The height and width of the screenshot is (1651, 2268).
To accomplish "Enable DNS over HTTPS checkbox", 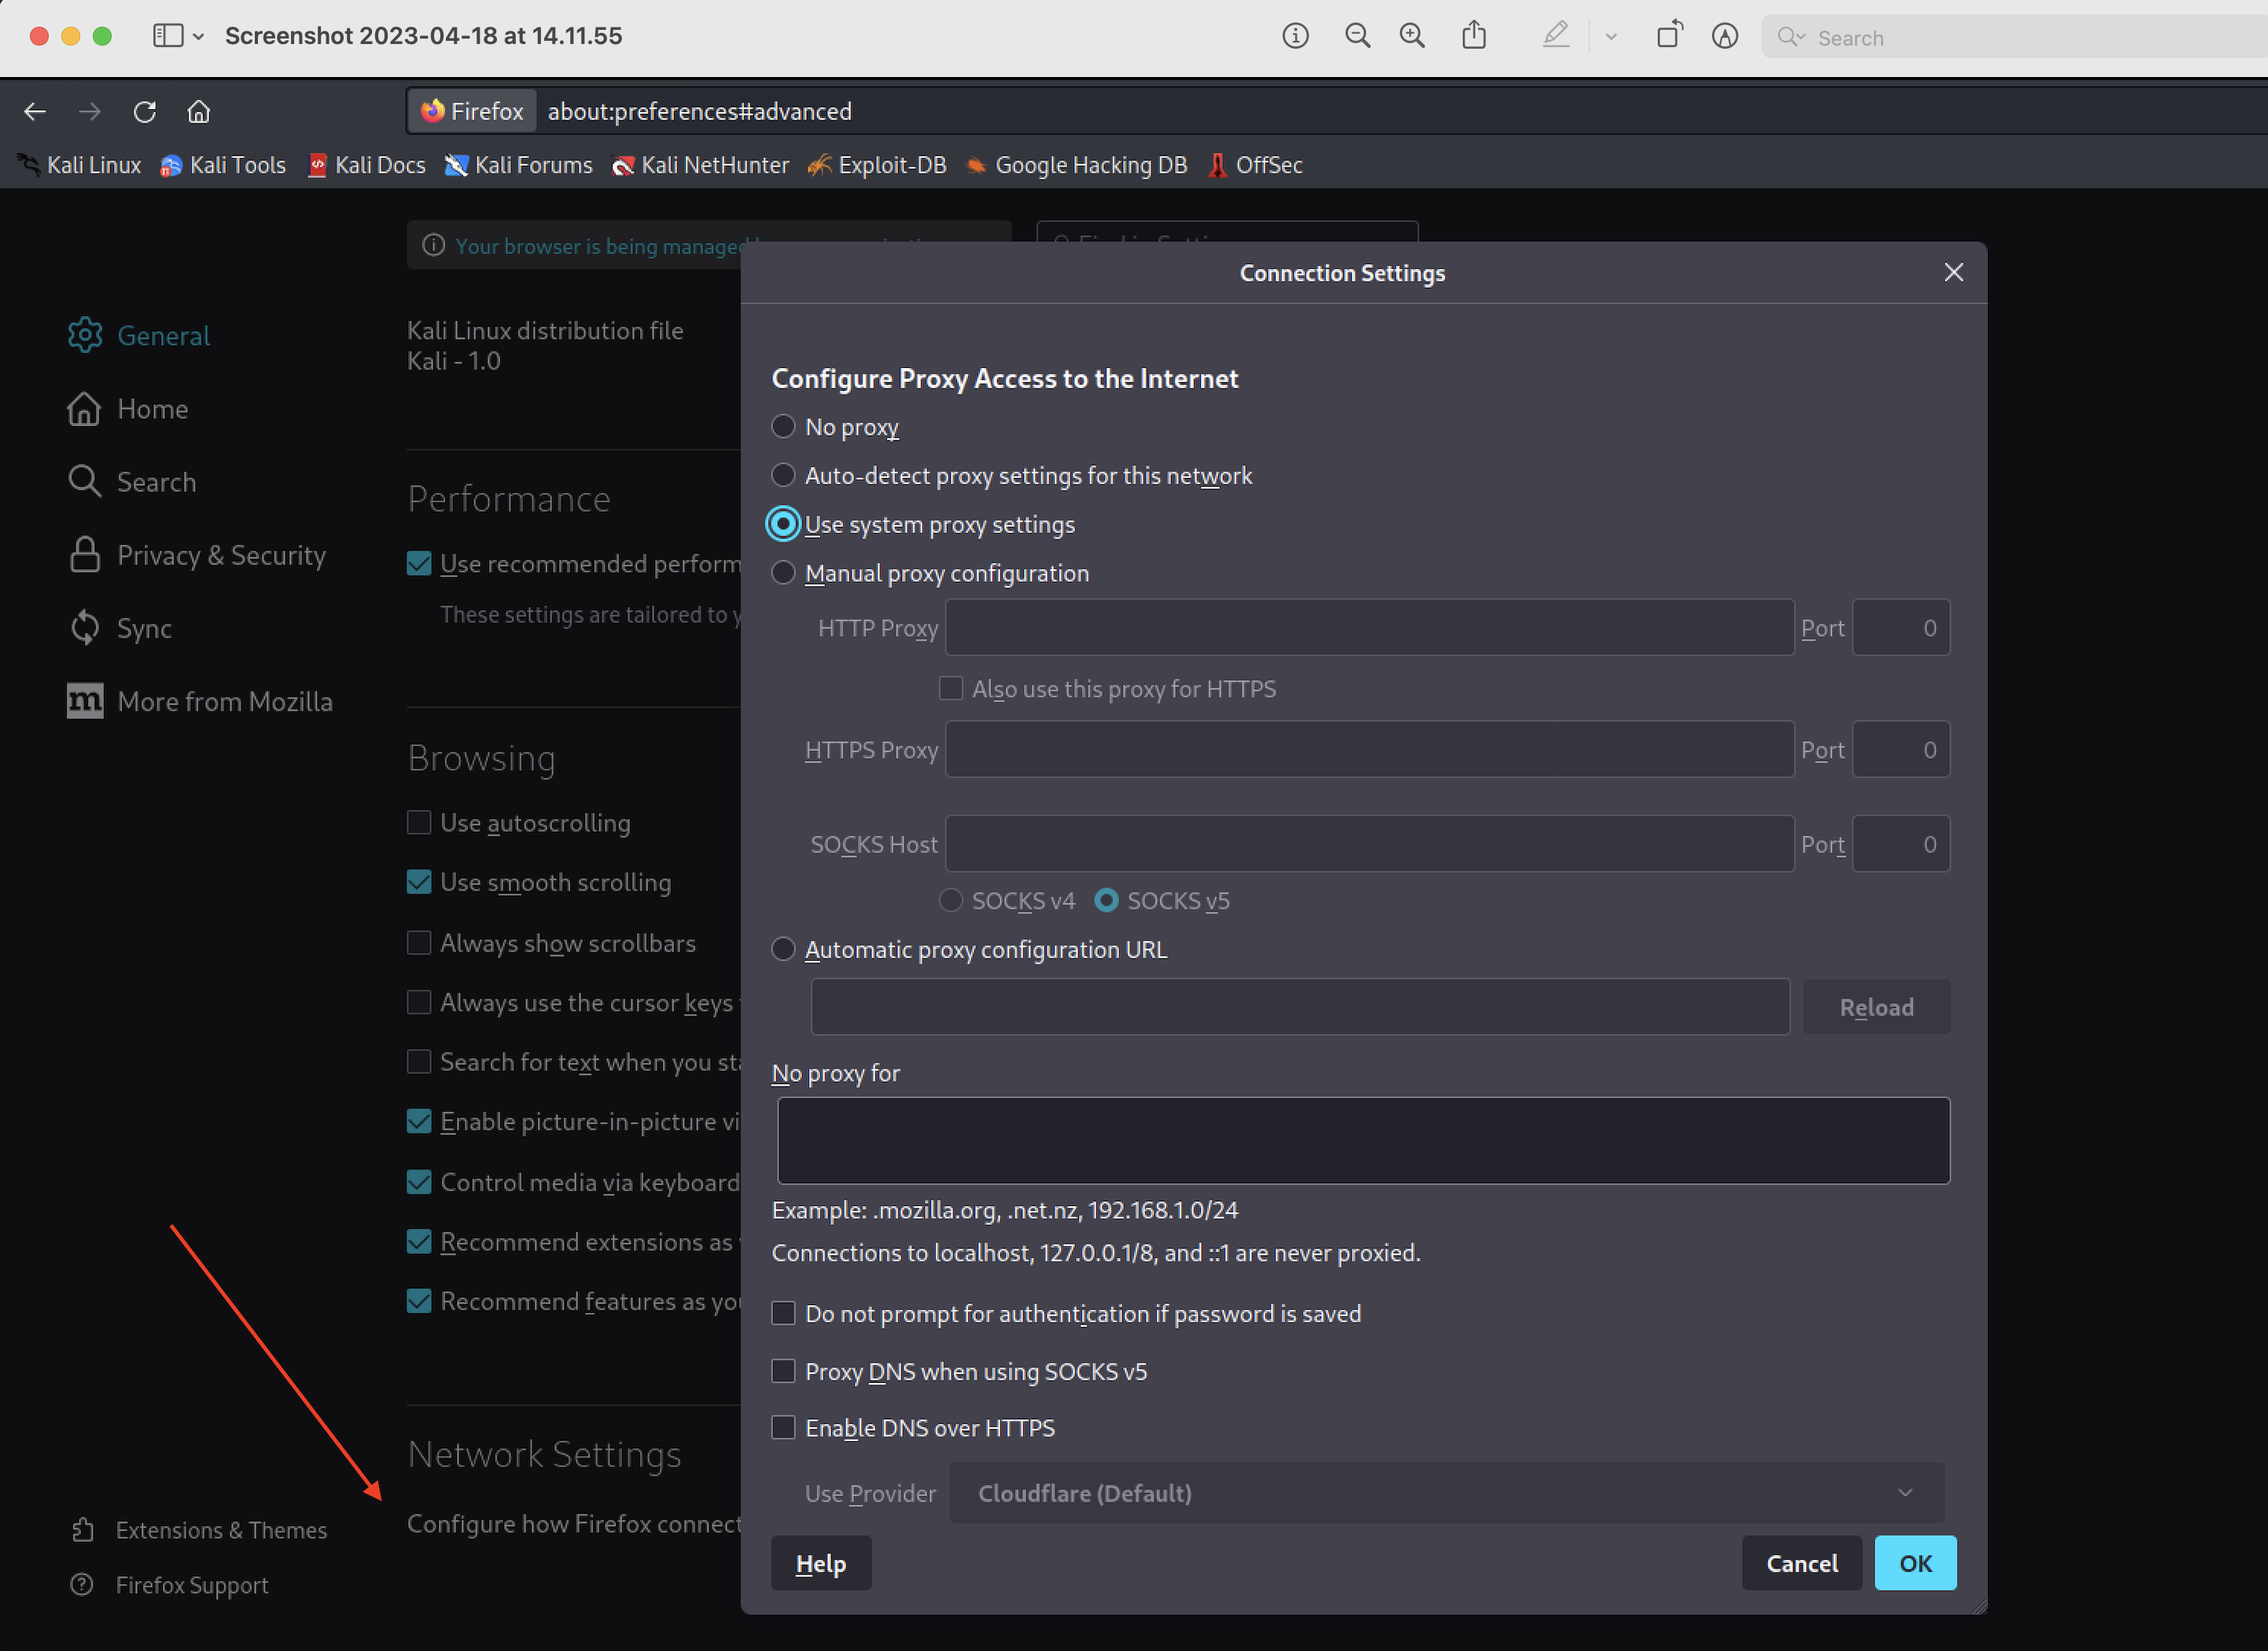I will 783,1427.
